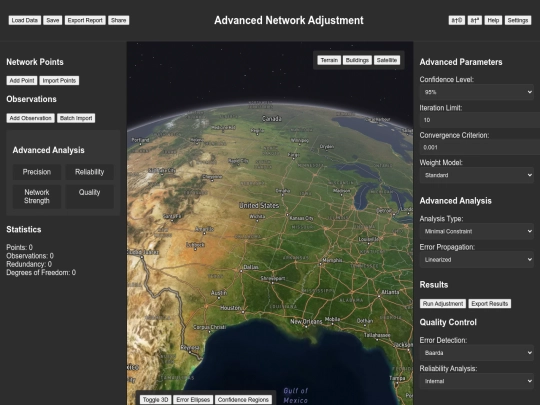Screen dimensions: 540x405
Task: Click the Houston map label
Action: pyautogui.click(x=230, y=308)
